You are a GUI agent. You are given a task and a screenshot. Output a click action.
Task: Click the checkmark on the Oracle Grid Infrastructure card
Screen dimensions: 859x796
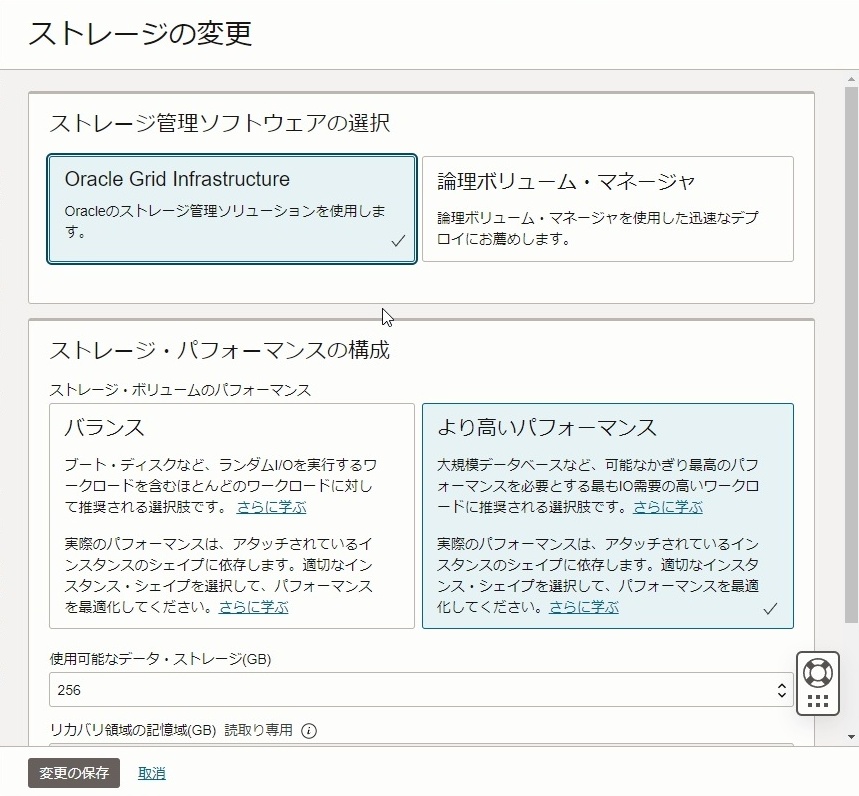(x=398, y=239)
